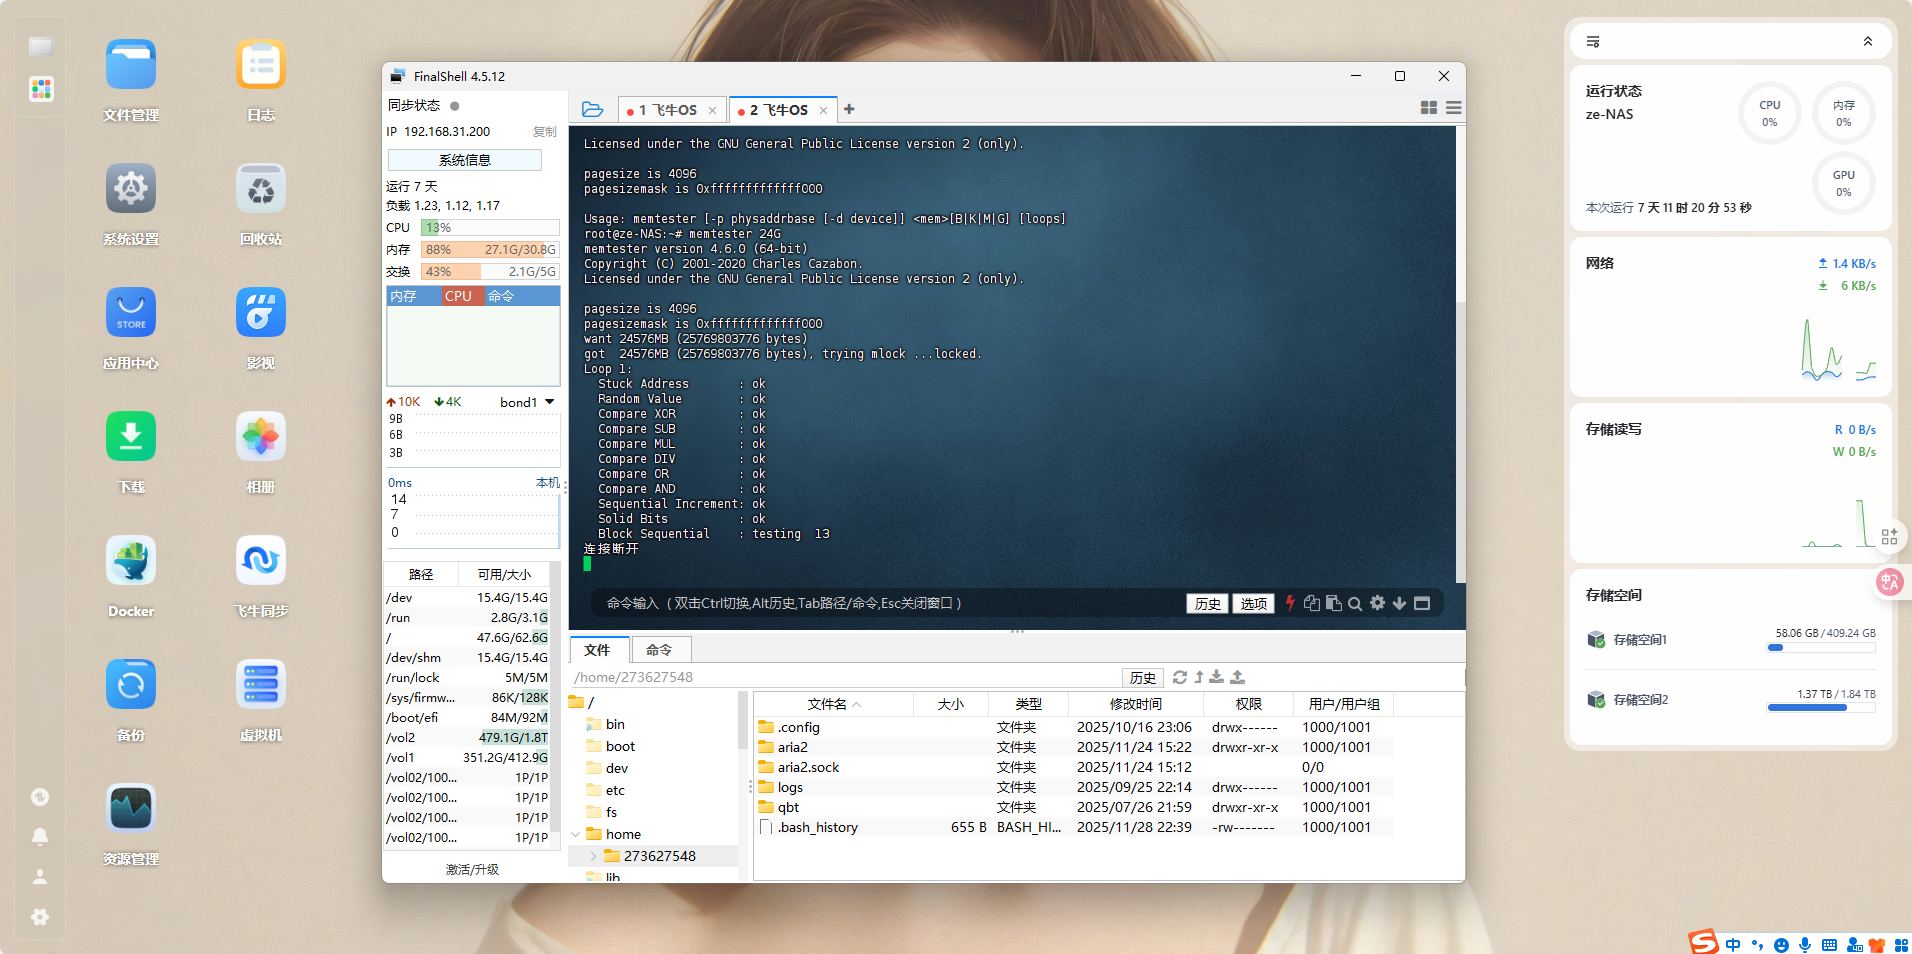Screen dimensions: 1912x954
Task: Click inside the 命令输入 command input field
Action: point(880,603)
